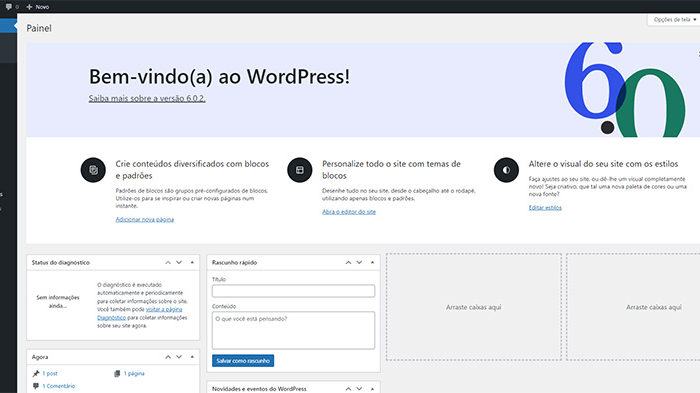The width and height of the screenshot is (700, 393).
Task: Open the Abra o editor do site link
Action: tap(349, 212)
